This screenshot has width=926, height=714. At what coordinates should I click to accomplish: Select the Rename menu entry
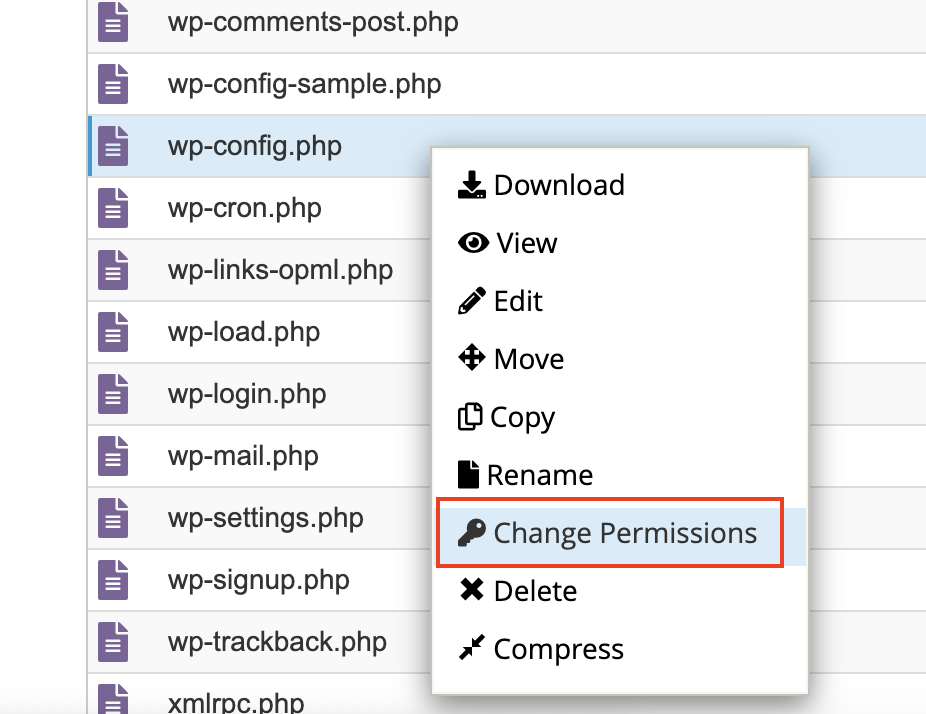pos(540,475)
